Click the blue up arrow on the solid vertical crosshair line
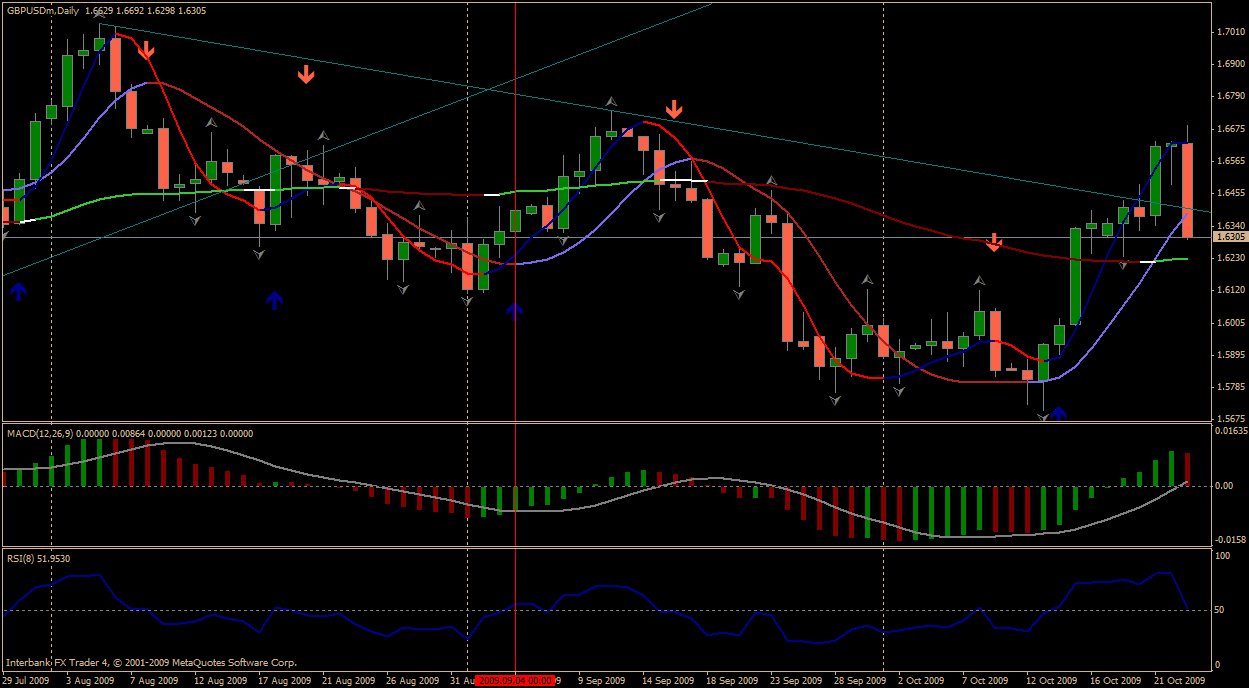 [514, 311]
